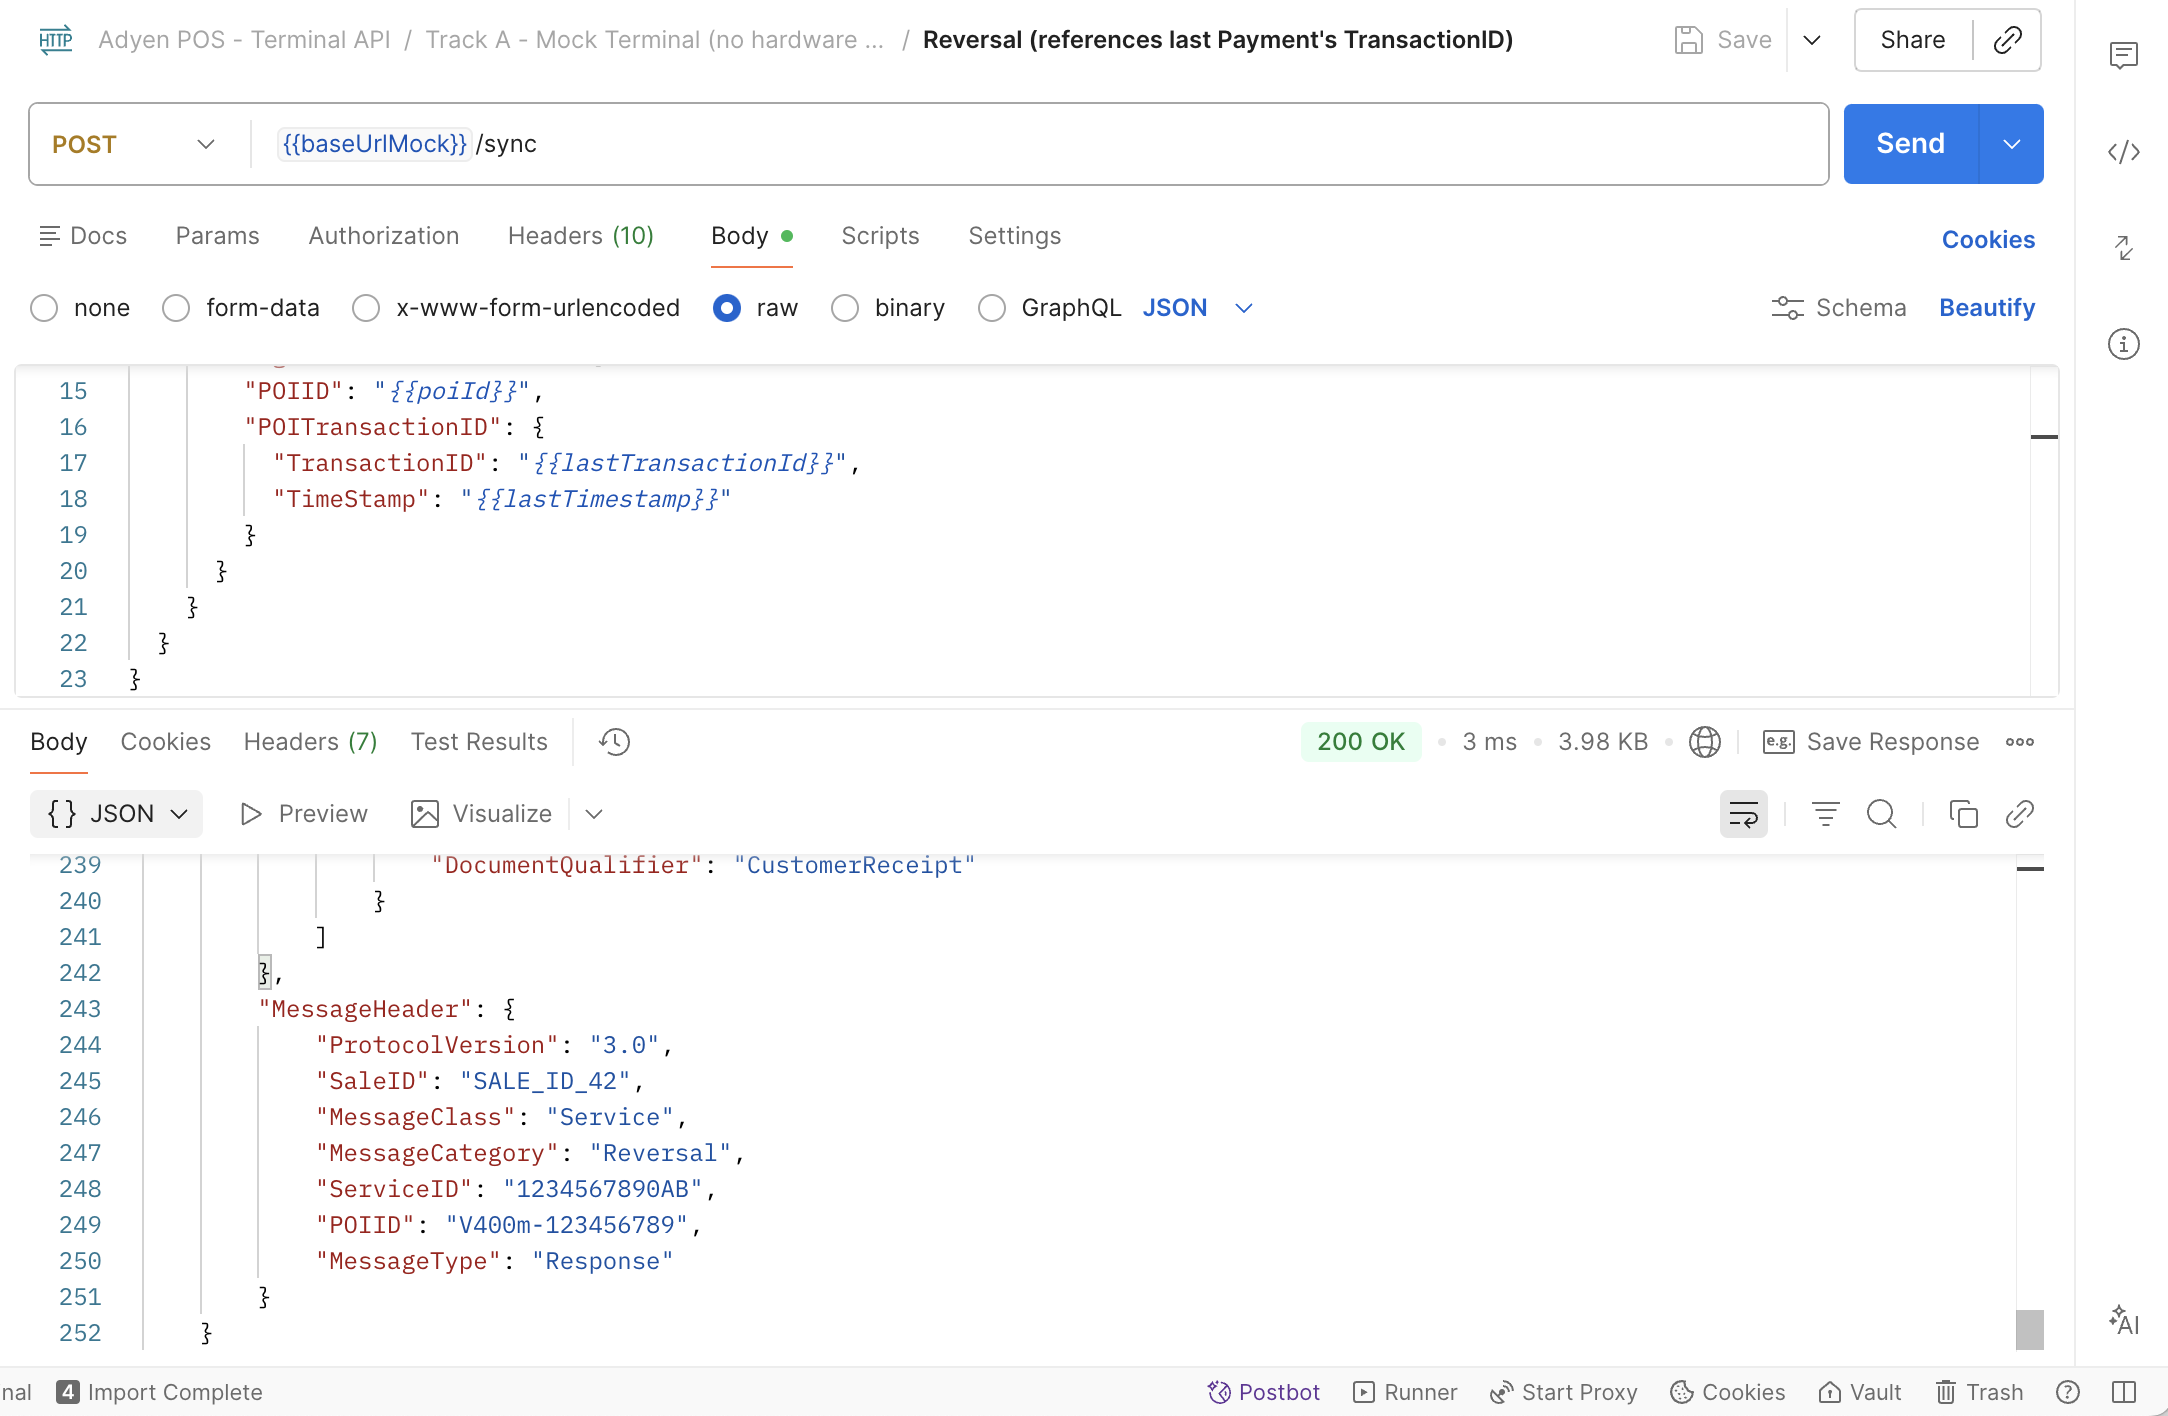The height and width of the screenshot is (1416, 2168).
Task: Click the Share button
Action: (1912, 40)
